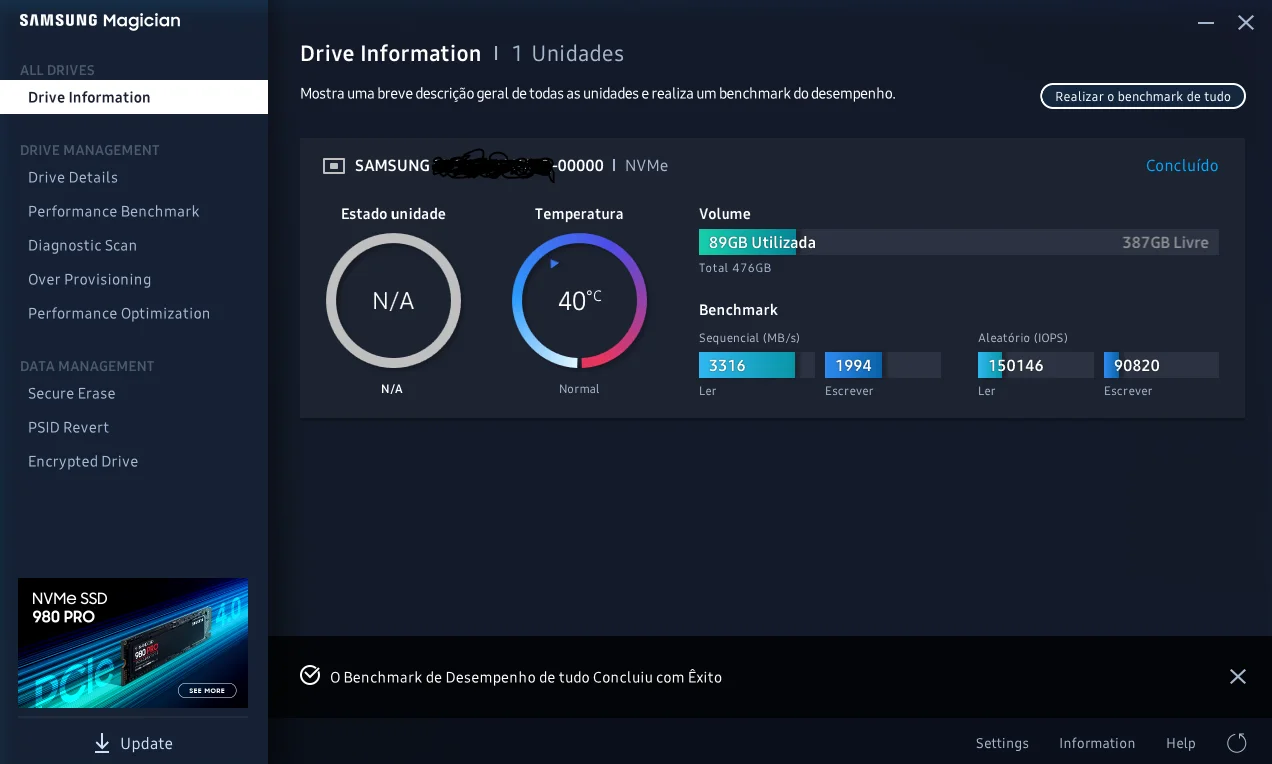Screen dimensions: 1272x764
Task: Click the Aleatório (IOPS) label
Action: 1023,338
